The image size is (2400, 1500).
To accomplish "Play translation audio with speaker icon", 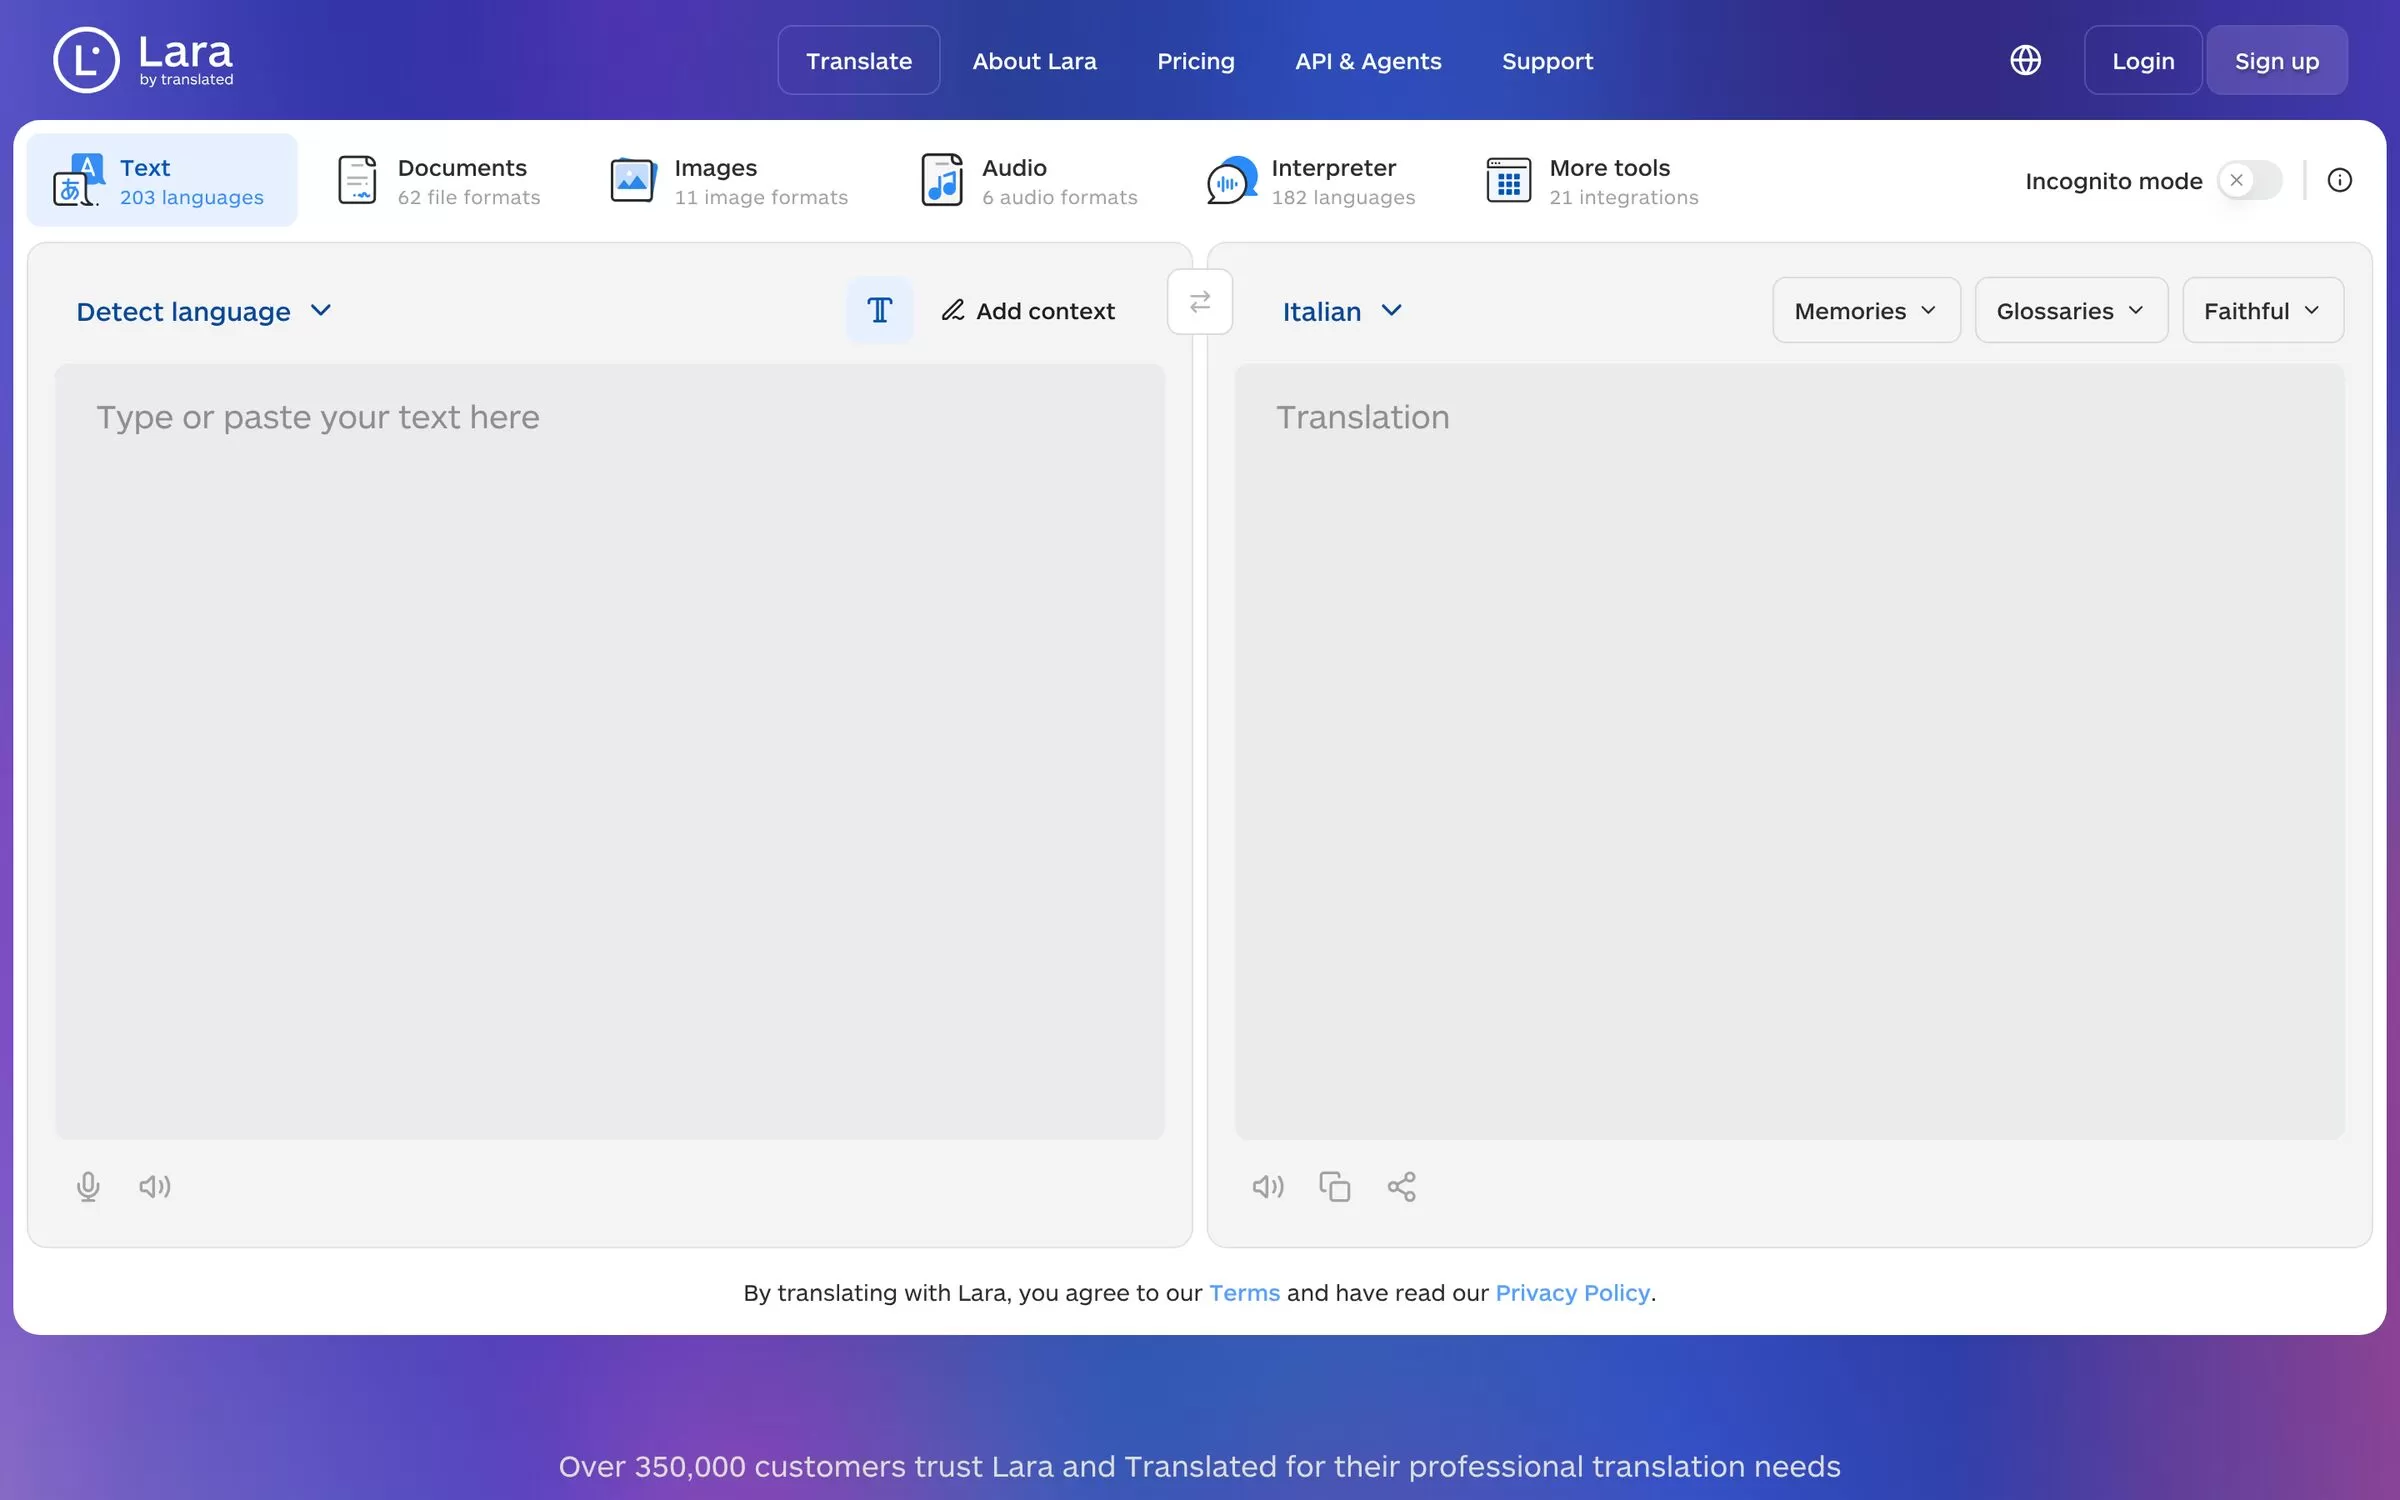I will (x=1267, y=1186).
